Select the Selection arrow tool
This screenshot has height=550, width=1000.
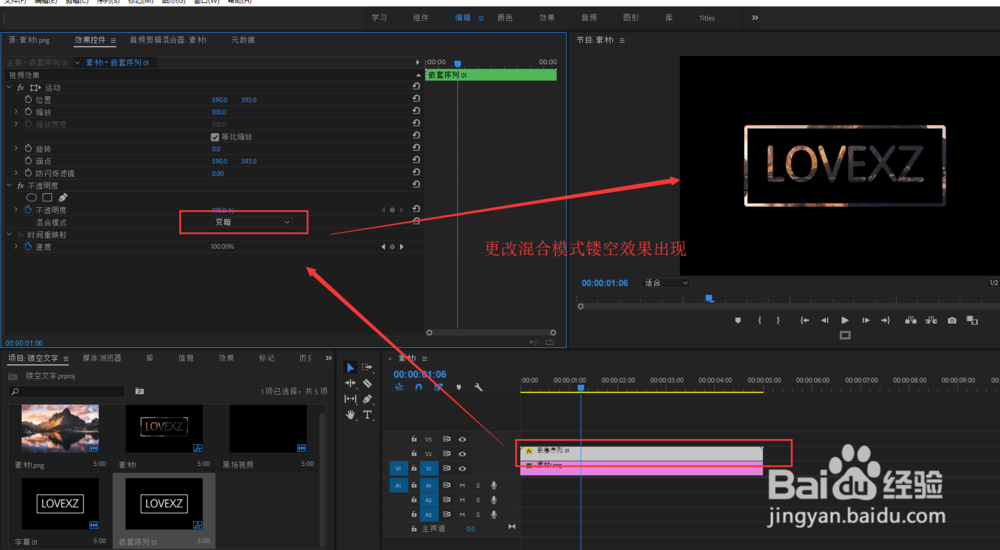(x=350, y=368)
